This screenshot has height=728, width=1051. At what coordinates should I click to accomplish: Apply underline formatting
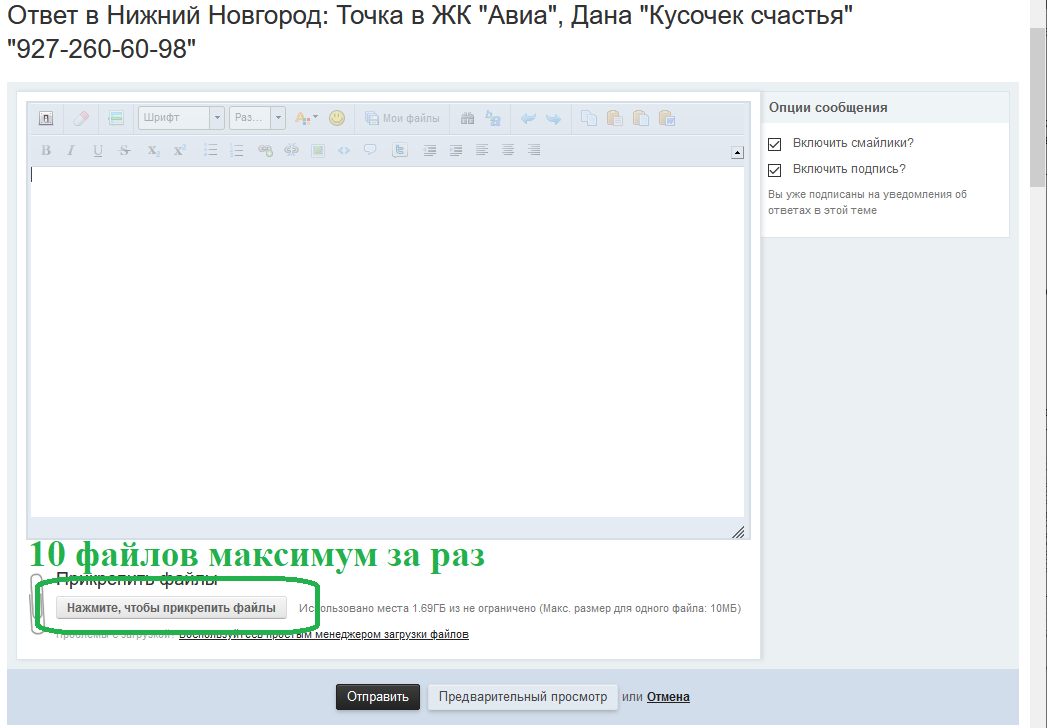pyautogui.click(x=98, y=150)
